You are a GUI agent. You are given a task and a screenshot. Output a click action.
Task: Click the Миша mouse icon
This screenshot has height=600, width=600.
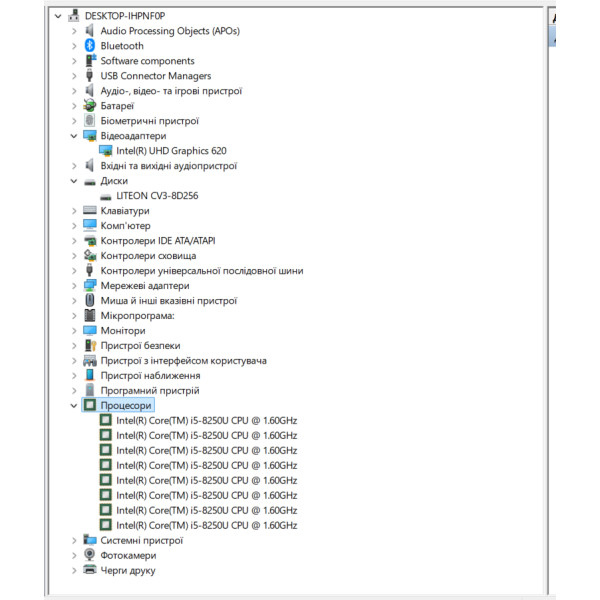click(x=90, y=300)
